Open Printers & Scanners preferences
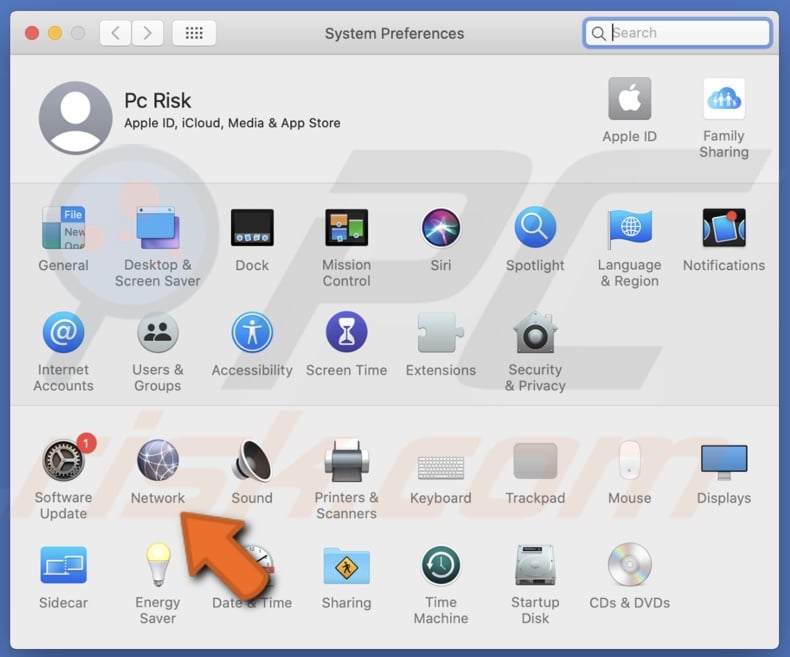The width and height of the screenshot is (790, 657). tap(346, 462)
